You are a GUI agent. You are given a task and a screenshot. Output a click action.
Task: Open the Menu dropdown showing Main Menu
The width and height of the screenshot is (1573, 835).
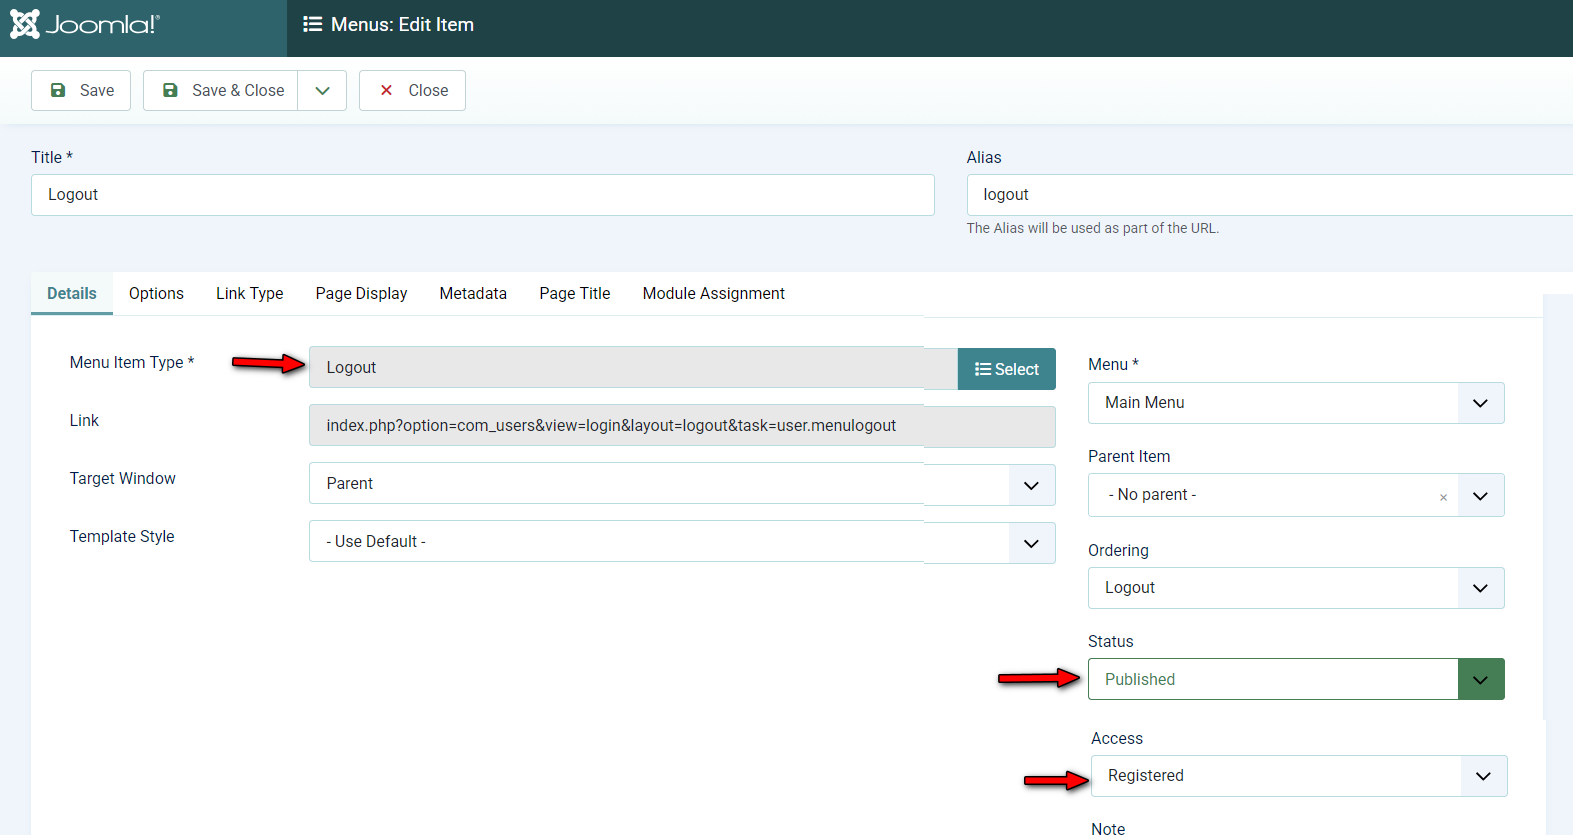(1295, 403)
